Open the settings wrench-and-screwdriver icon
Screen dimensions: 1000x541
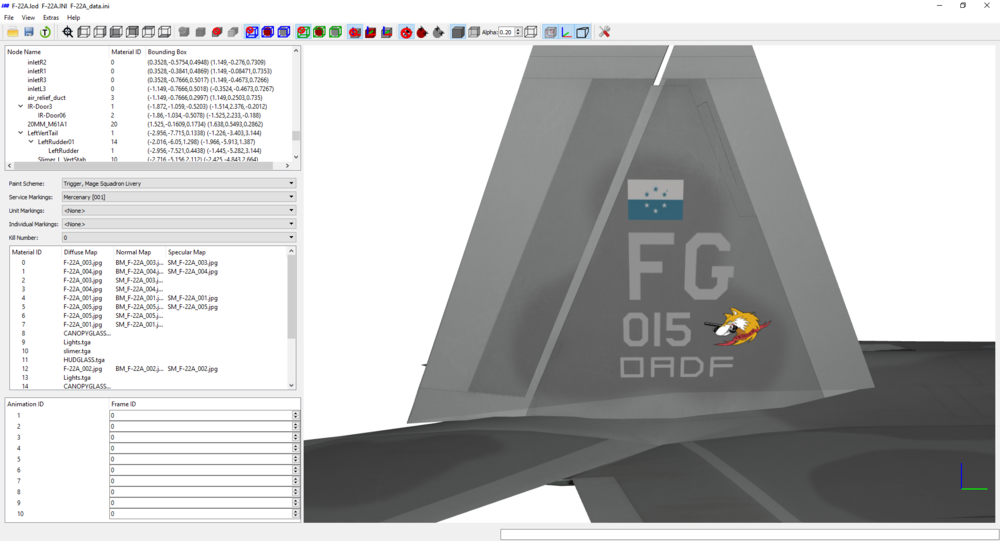click(605, 32)
